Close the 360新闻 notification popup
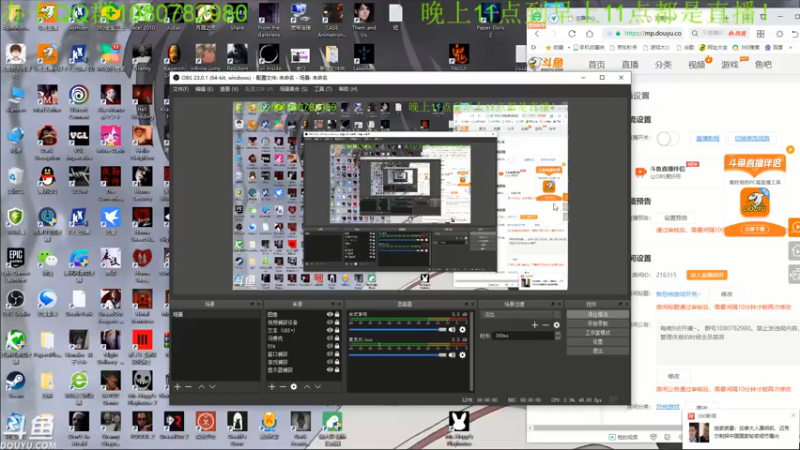Image resolution: width=800 pixels, height=450 pixels. click(x=793, y=415)
